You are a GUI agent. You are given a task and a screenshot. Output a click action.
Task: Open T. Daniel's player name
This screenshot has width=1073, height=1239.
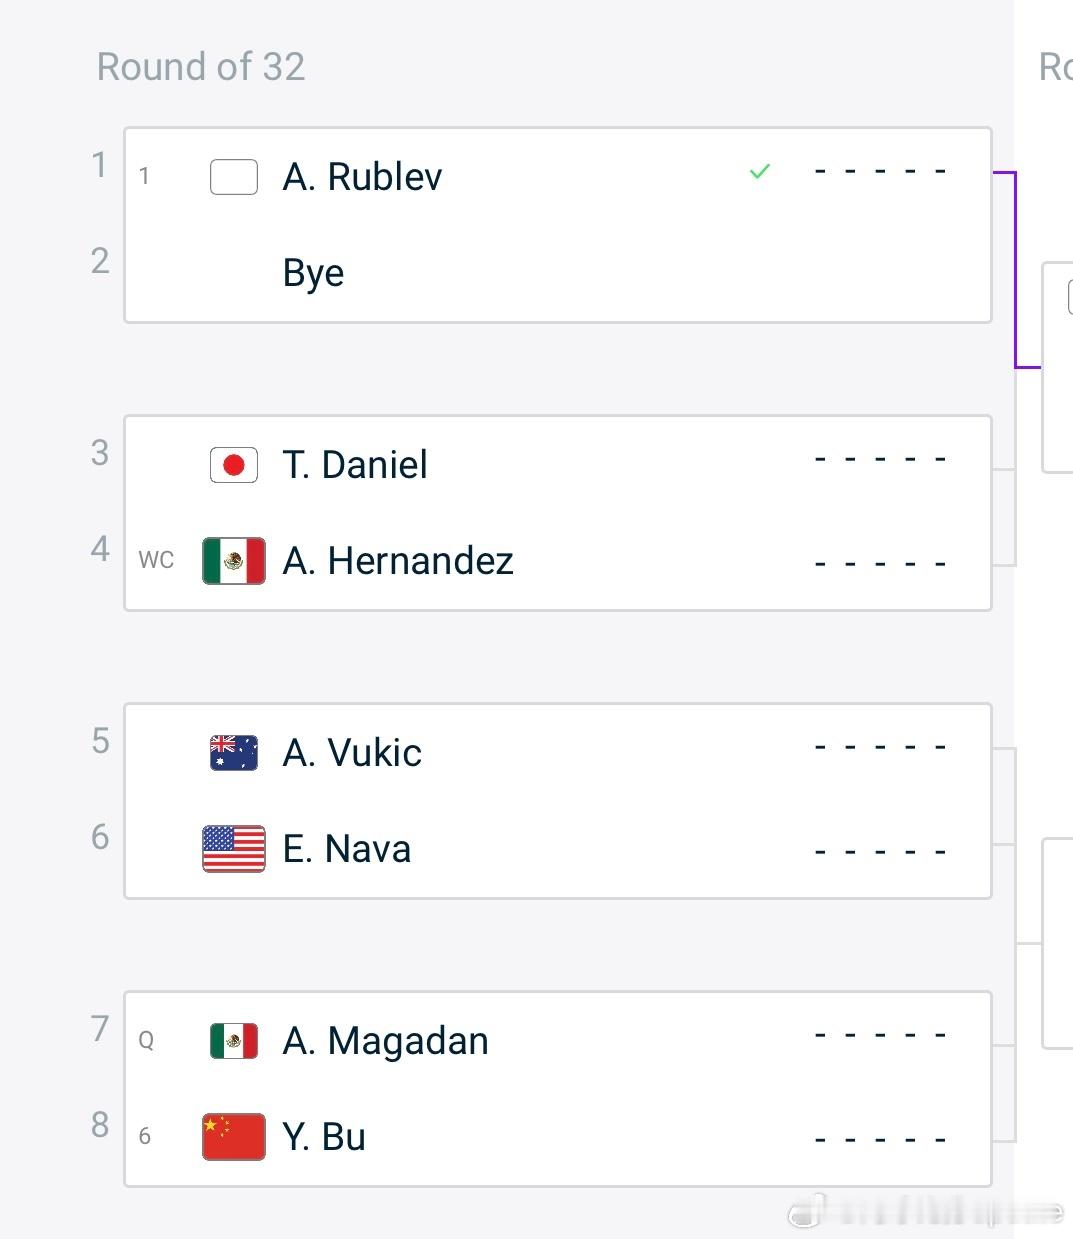pyautogui.click(x=355, y=465)
